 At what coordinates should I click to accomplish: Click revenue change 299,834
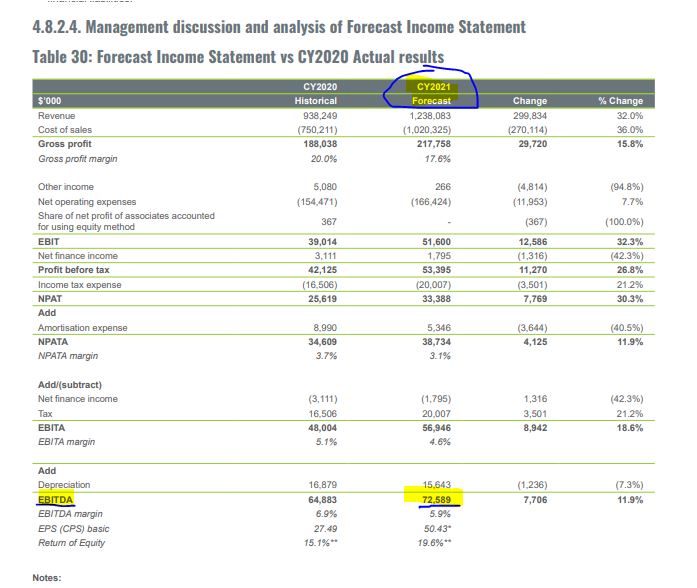[530, 116]
